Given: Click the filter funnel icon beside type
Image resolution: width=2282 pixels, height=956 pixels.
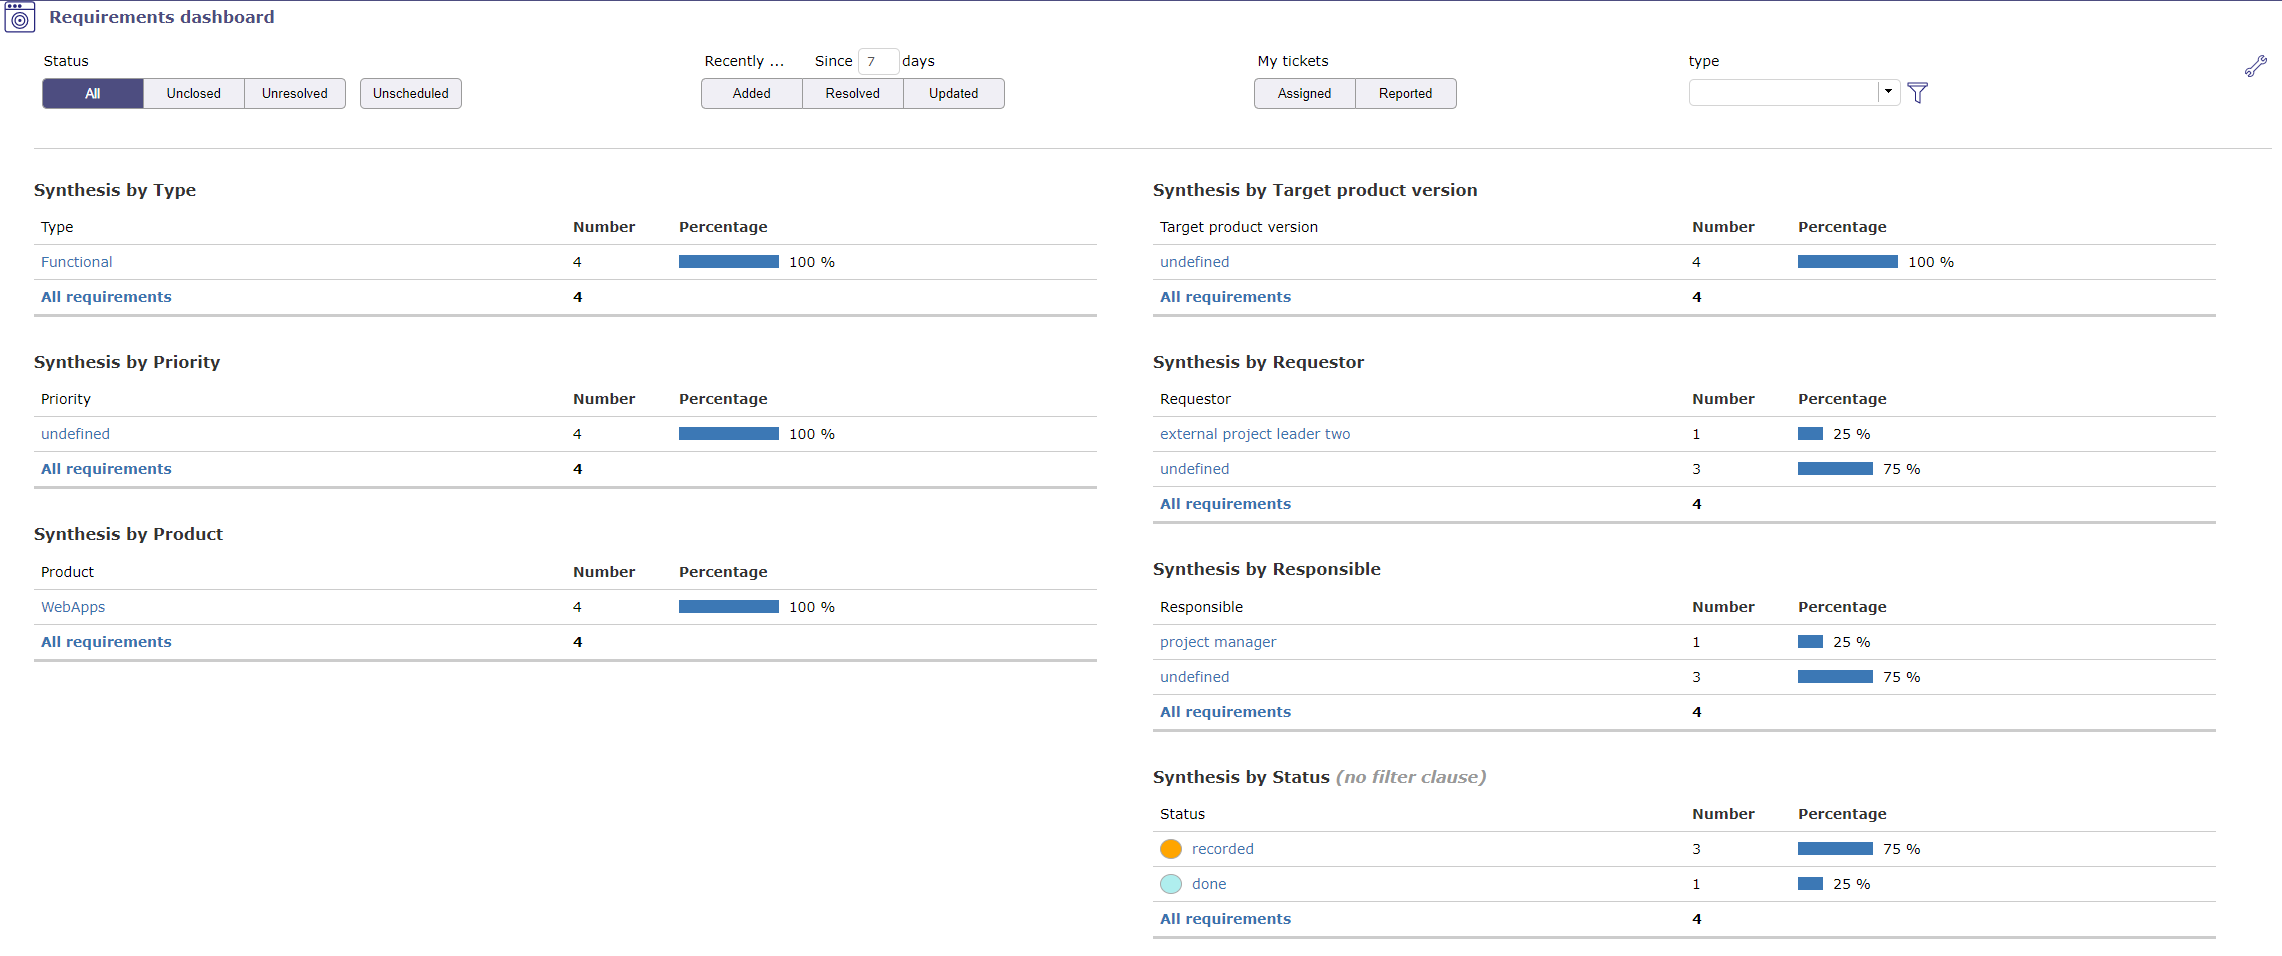Looking at the screenshot, I should point(1918,93).
